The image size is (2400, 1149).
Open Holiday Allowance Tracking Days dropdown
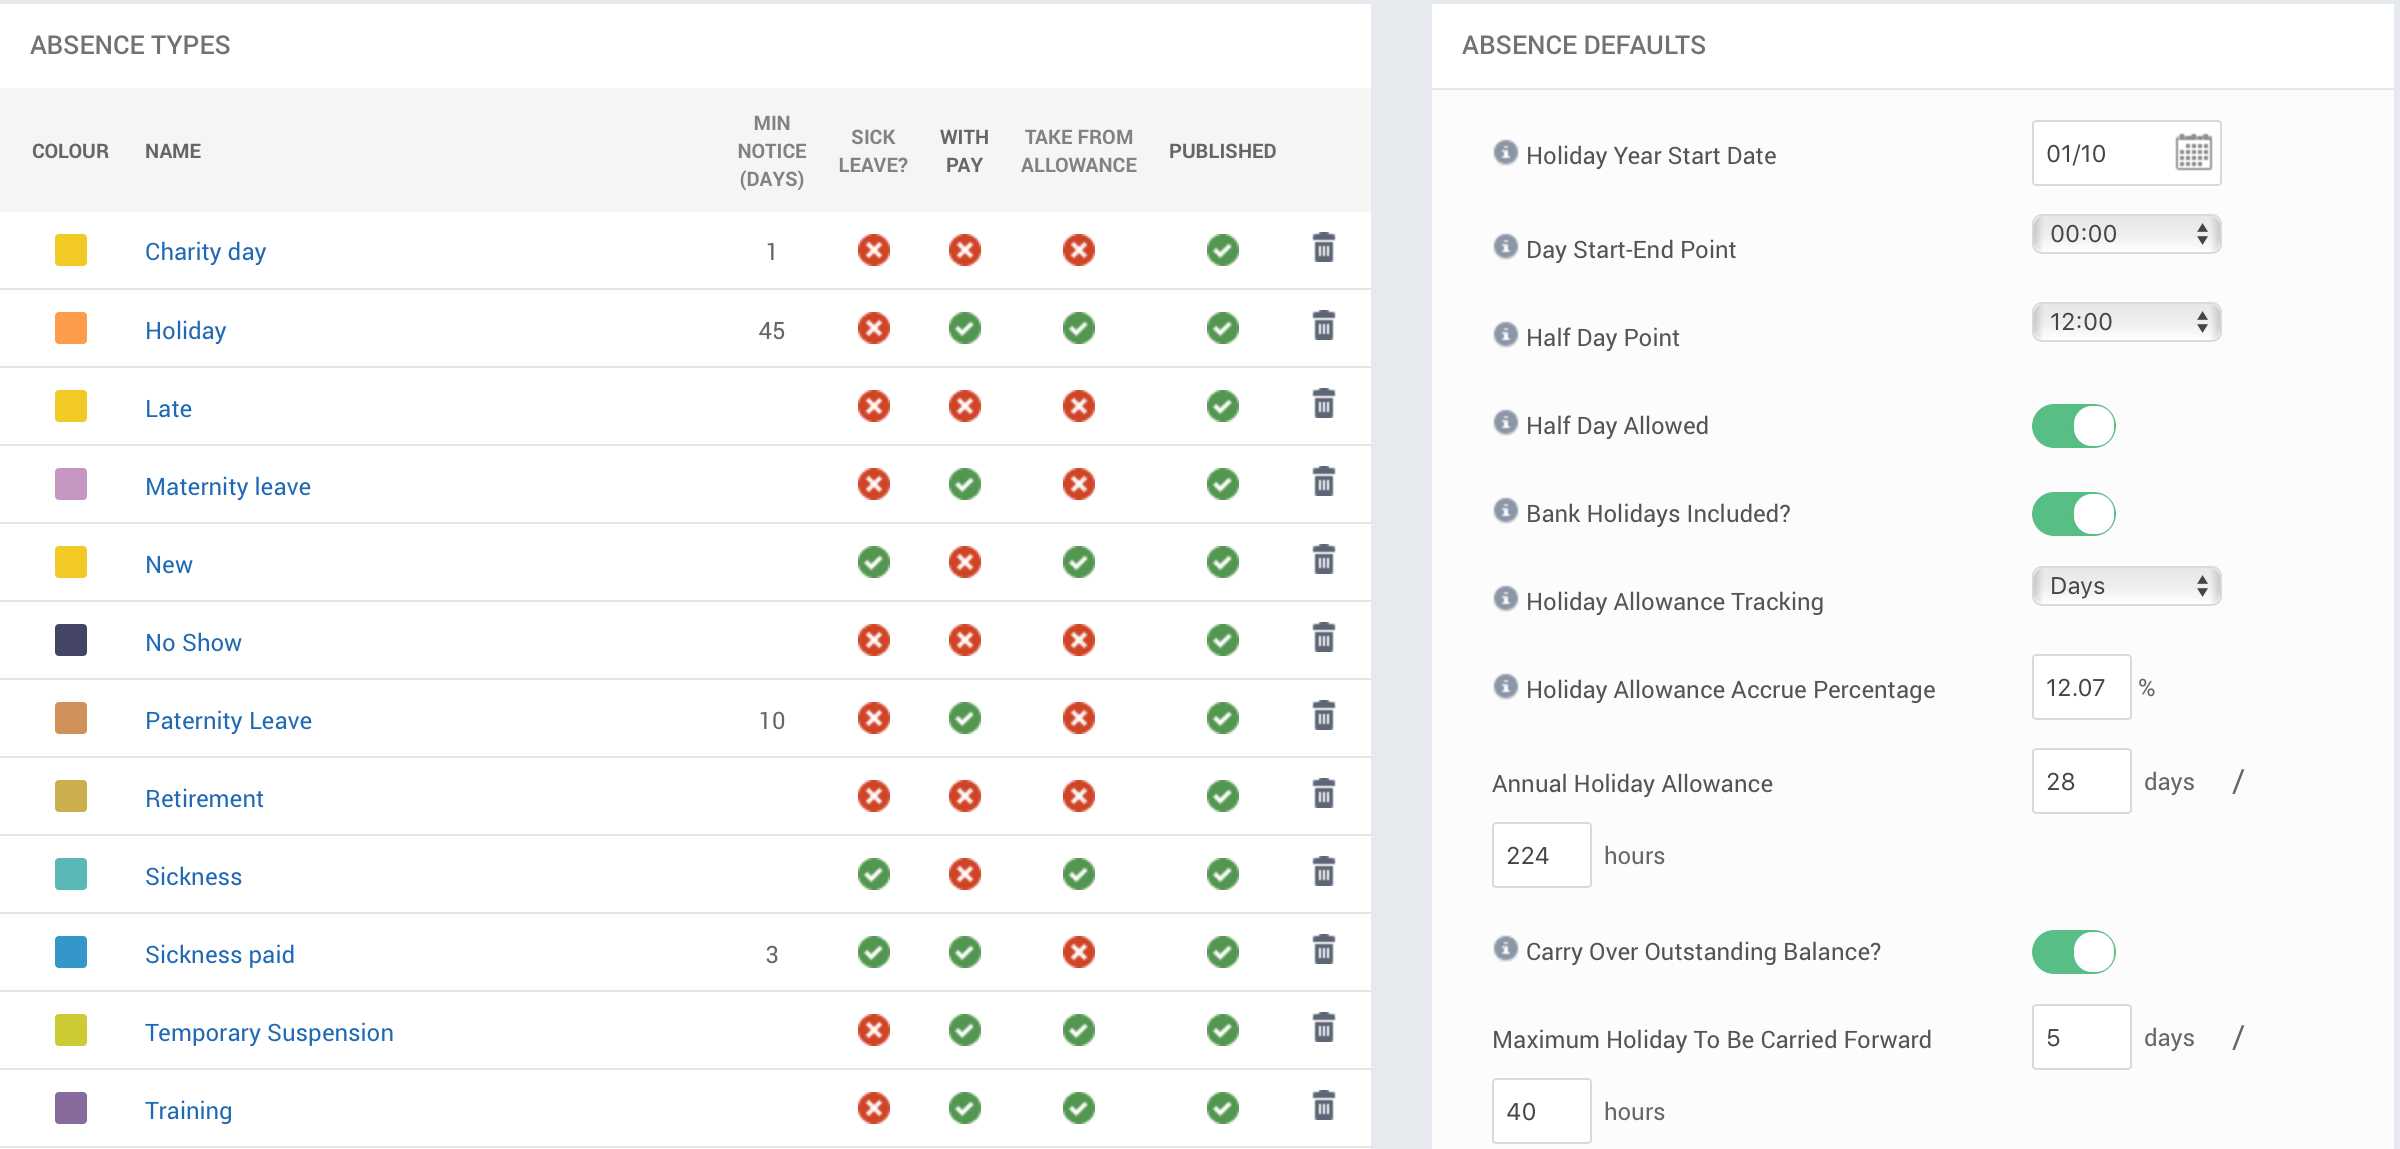pos(2126,586)
